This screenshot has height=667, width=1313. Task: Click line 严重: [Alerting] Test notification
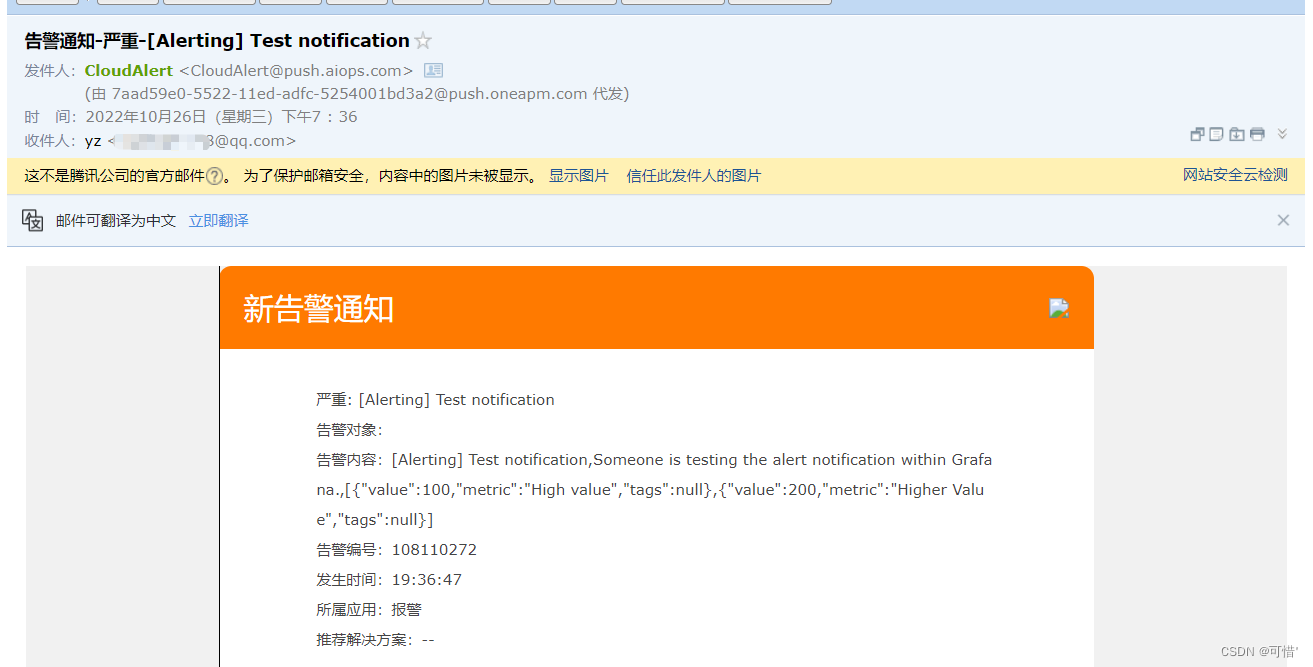(435, 400)
